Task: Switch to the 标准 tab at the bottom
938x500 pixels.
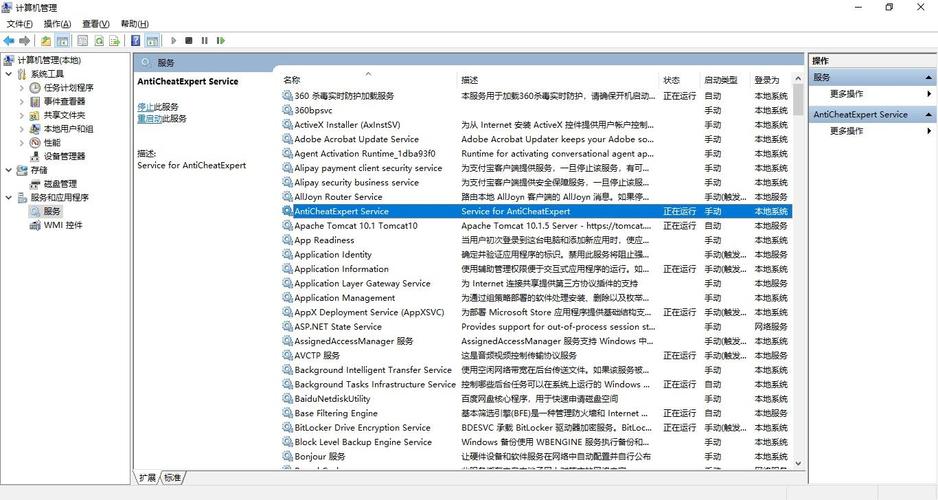Action: tap(173, 478)
